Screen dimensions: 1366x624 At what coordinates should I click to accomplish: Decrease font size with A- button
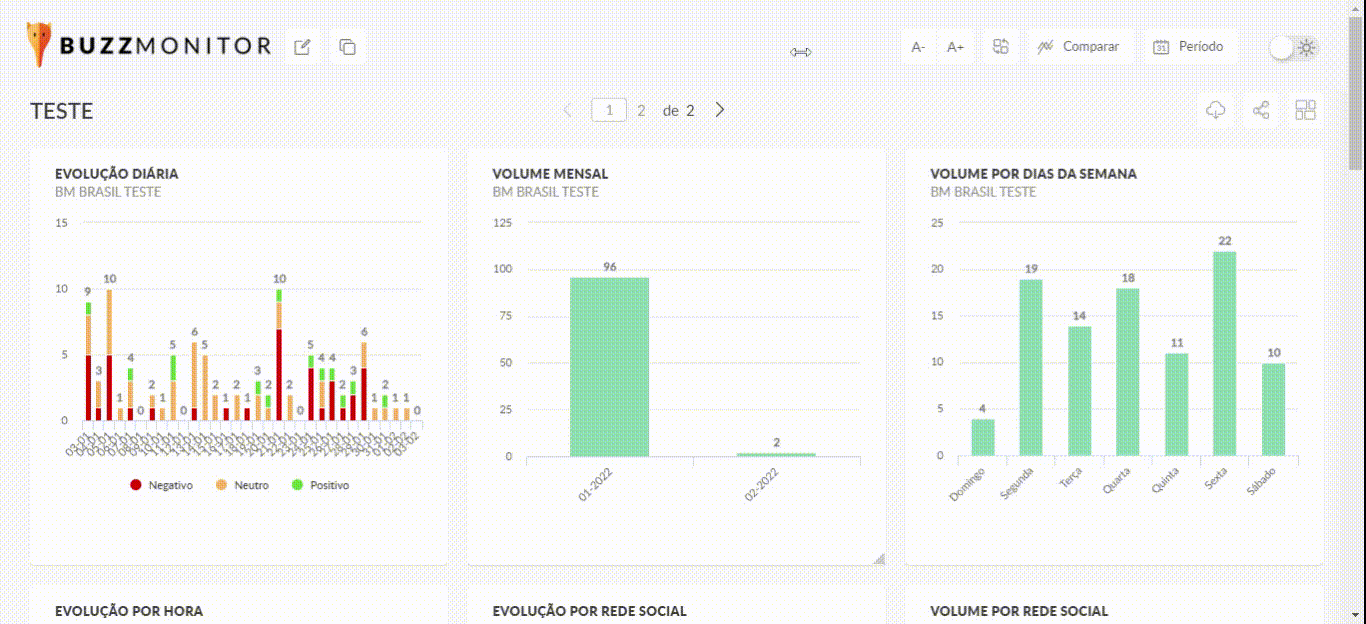click(x=918, y=47)
